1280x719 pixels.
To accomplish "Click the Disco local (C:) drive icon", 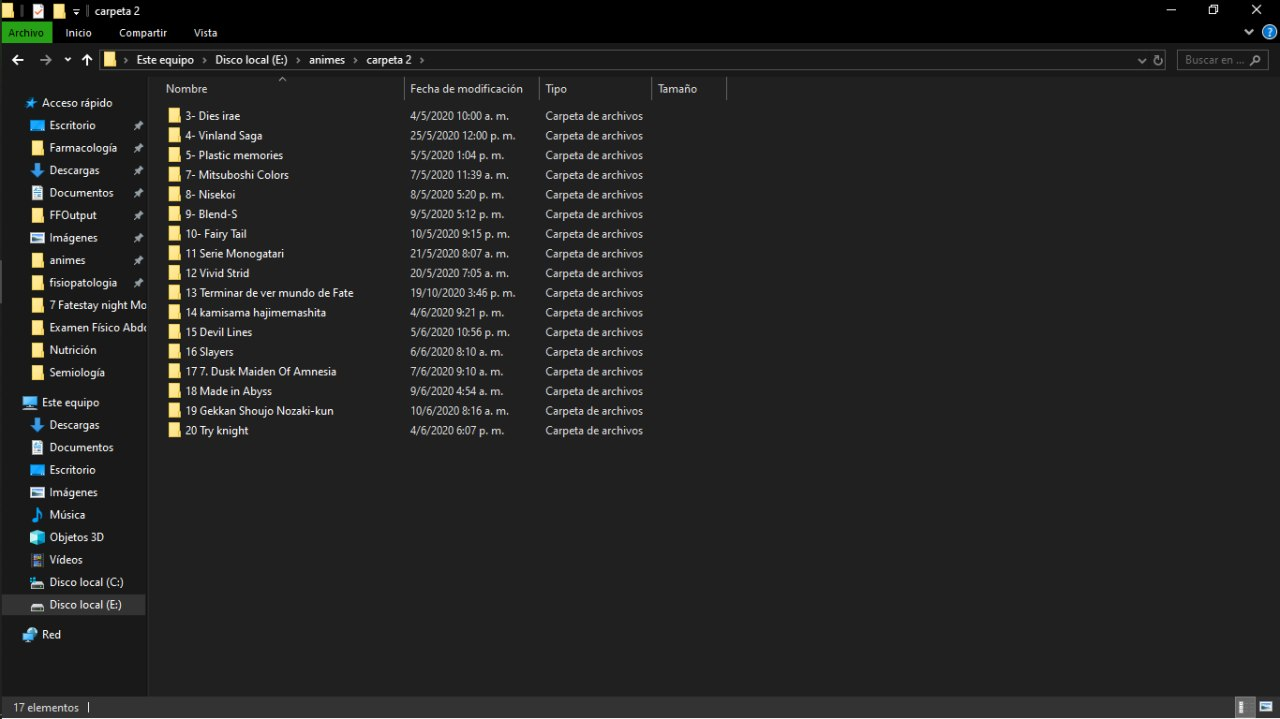I will tap(38, 582).
